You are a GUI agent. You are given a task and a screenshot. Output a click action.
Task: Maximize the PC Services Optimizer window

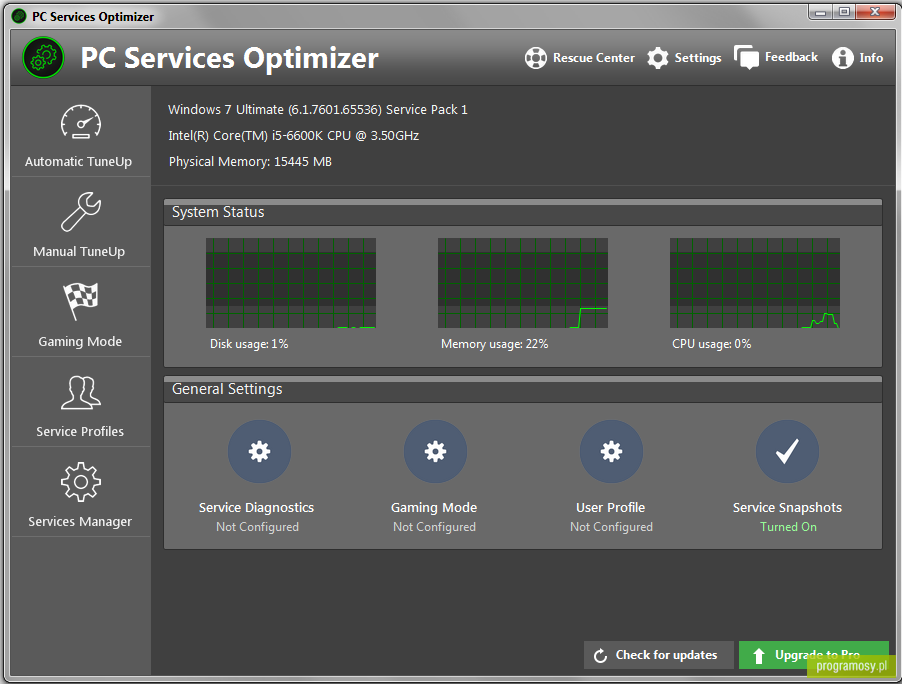[844, 12]
